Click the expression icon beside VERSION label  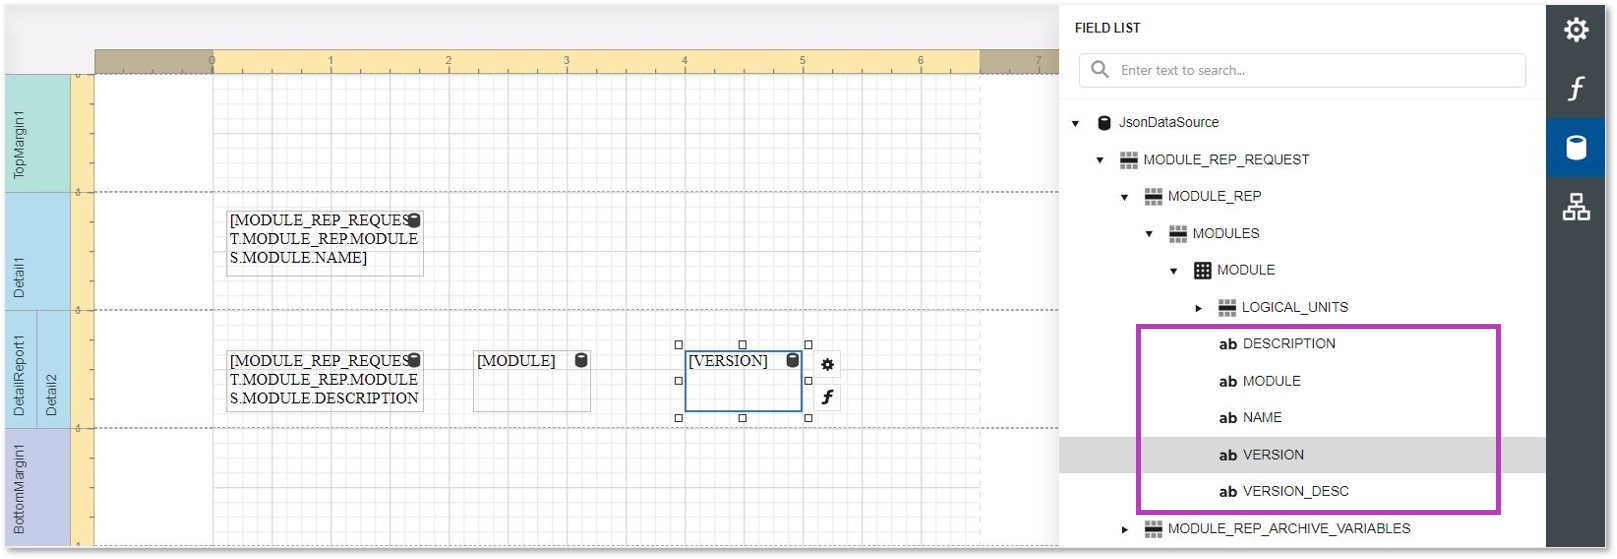(827, 398)
